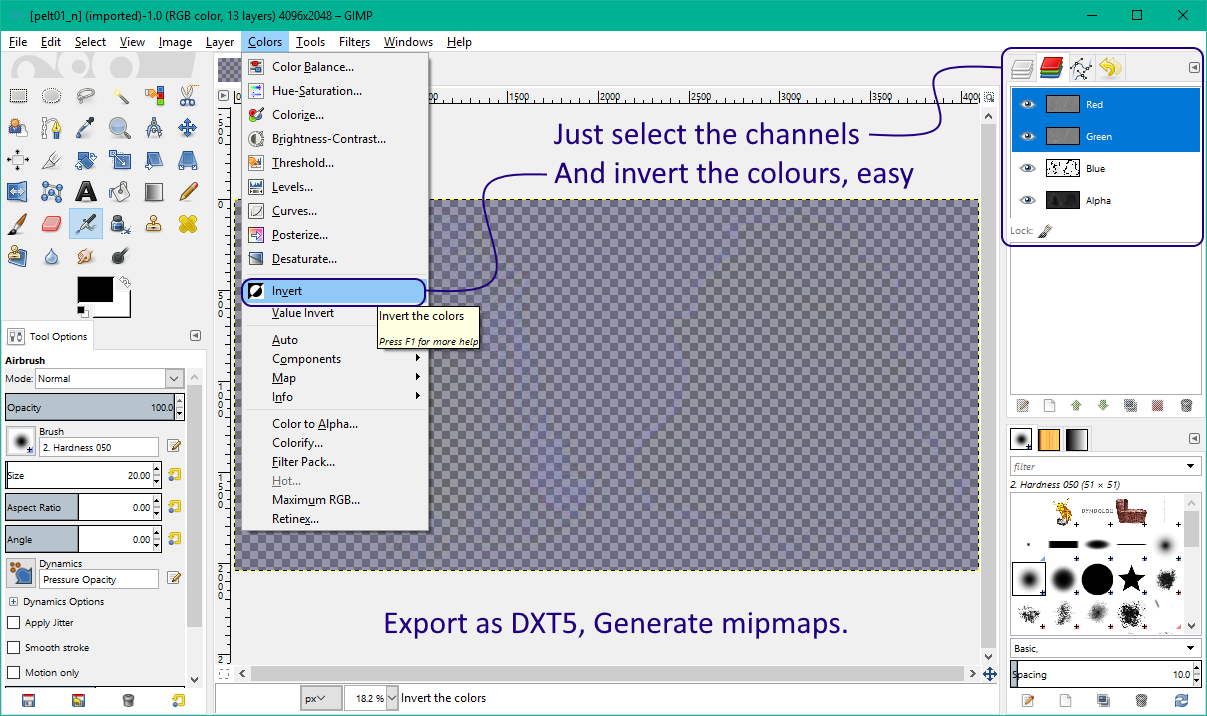Open the brush filter dropdown
This screenshot has height=716, width=1207.
[1190, 466]
